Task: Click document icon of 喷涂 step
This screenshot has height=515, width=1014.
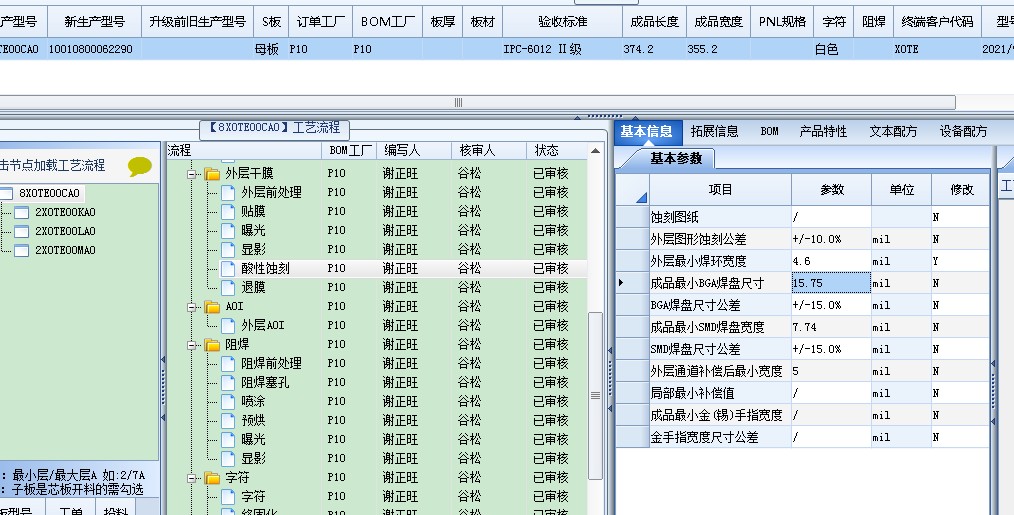Action: [228, 401]
